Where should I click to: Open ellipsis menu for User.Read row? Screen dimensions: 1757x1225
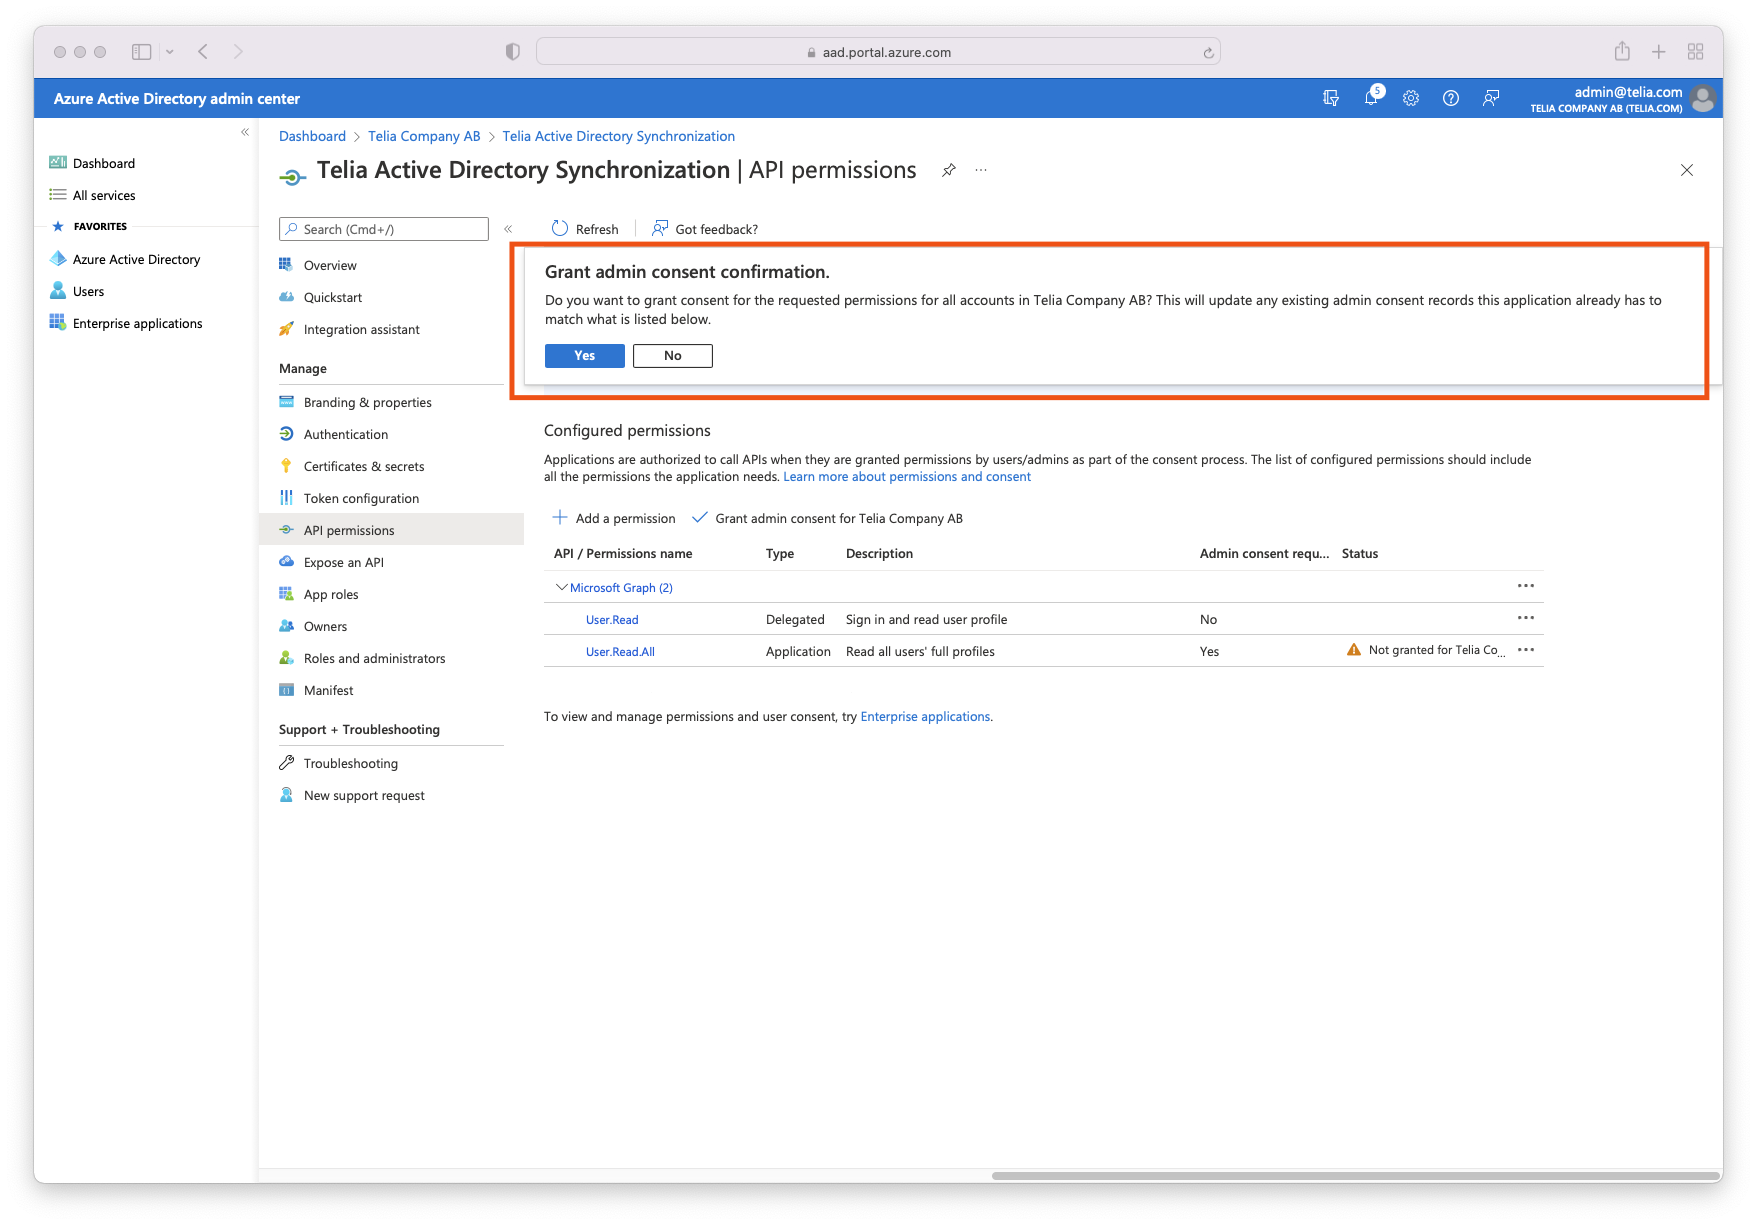(1526, 618)
